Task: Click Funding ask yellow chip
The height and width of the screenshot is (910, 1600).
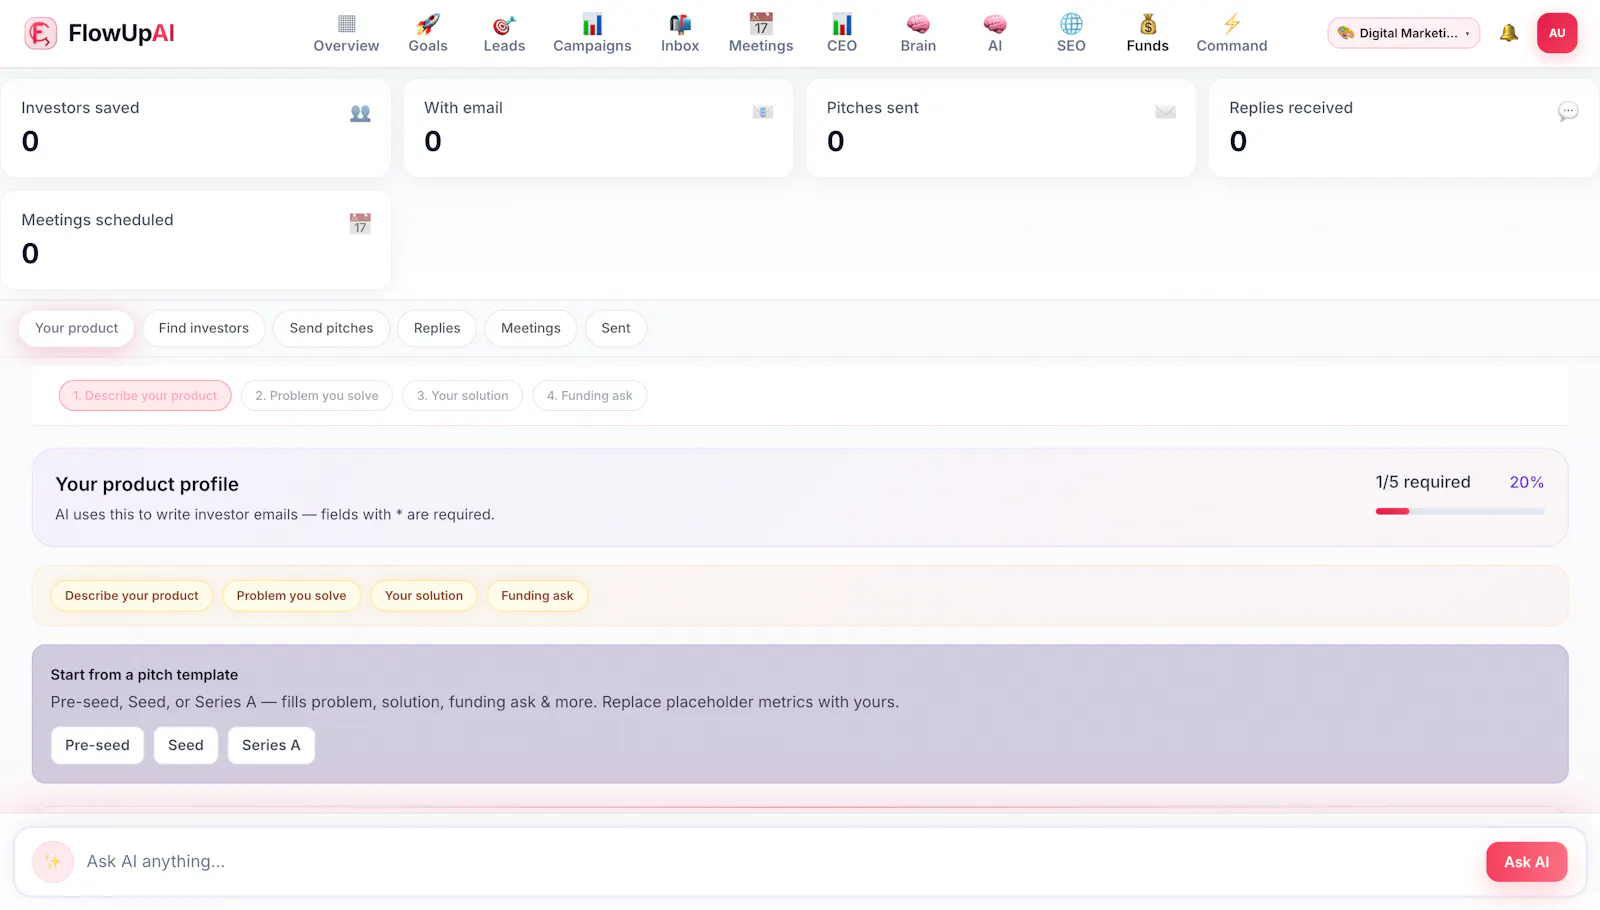Action: coord(538,596)
